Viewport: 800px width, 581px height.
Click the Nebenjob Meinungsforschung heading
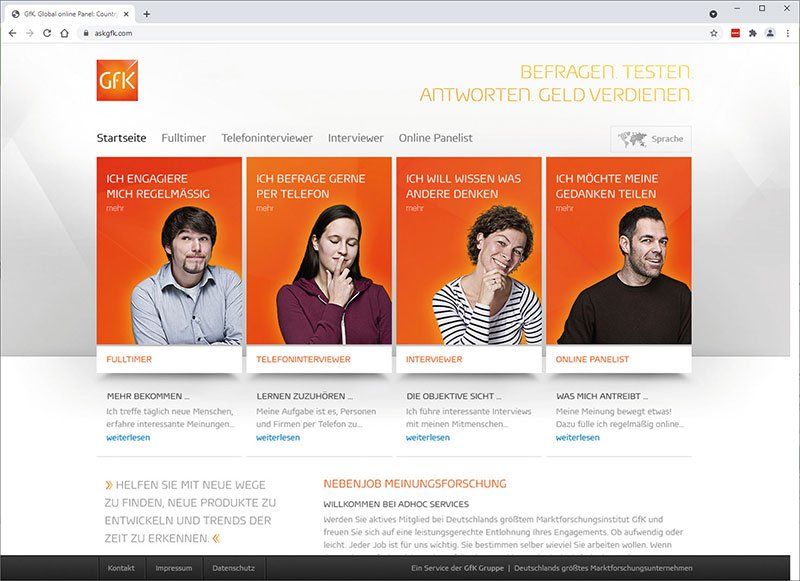pos(415,484)
